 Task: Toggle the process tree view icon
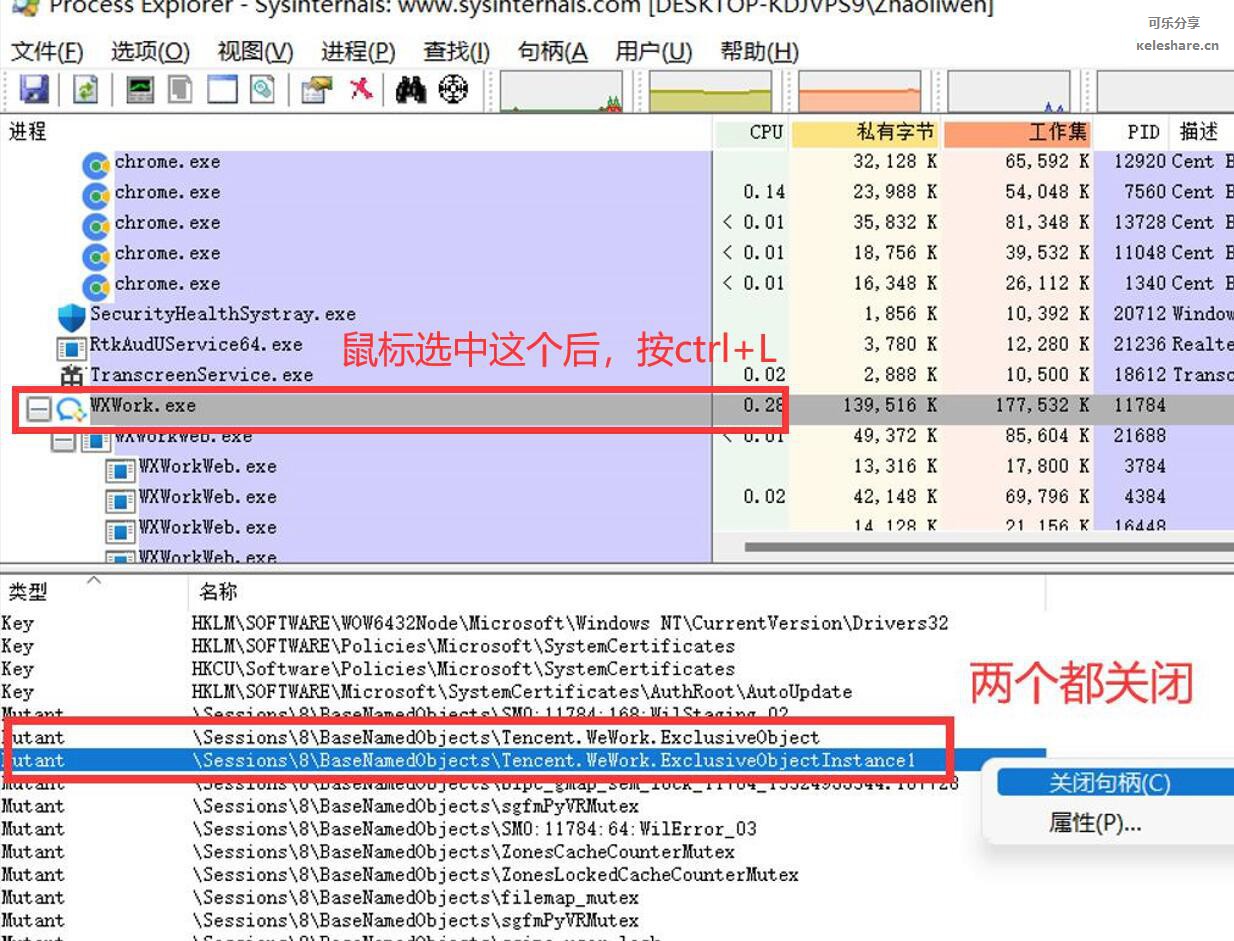[180, 90]
